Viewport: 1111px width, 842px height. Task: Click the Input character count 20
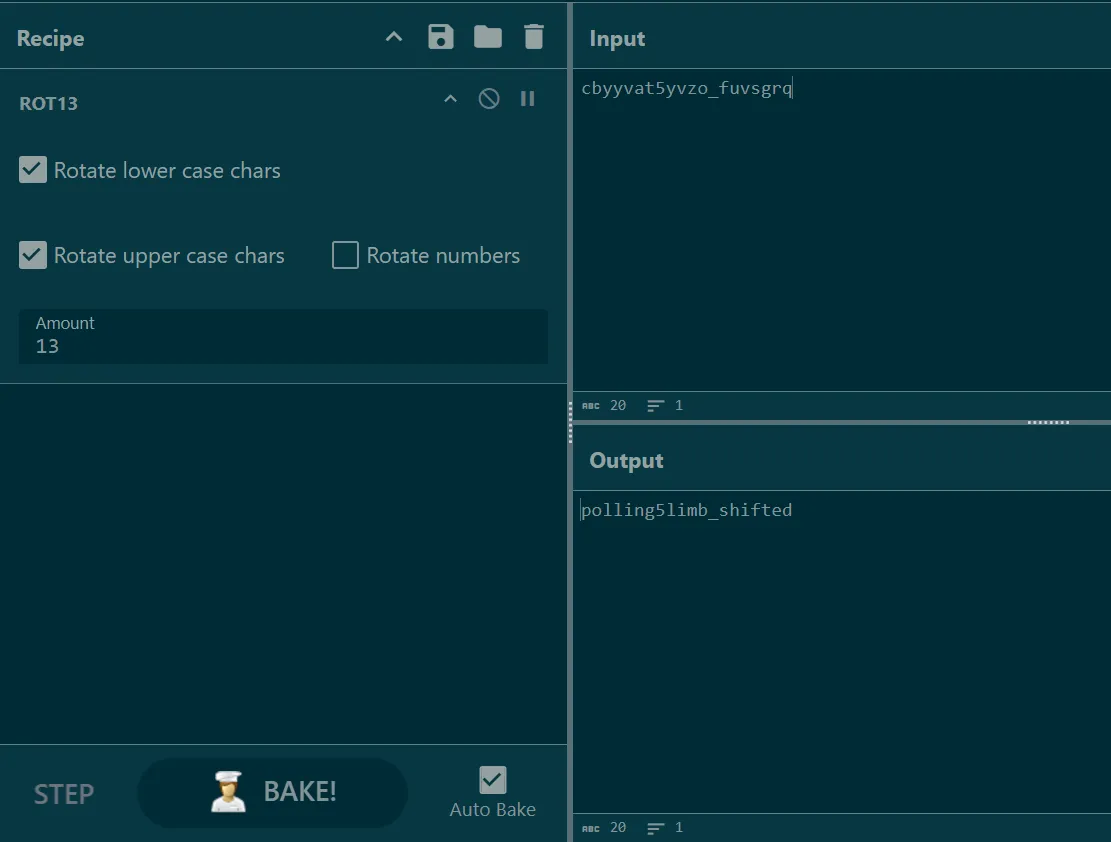click(x=618, y=405)
